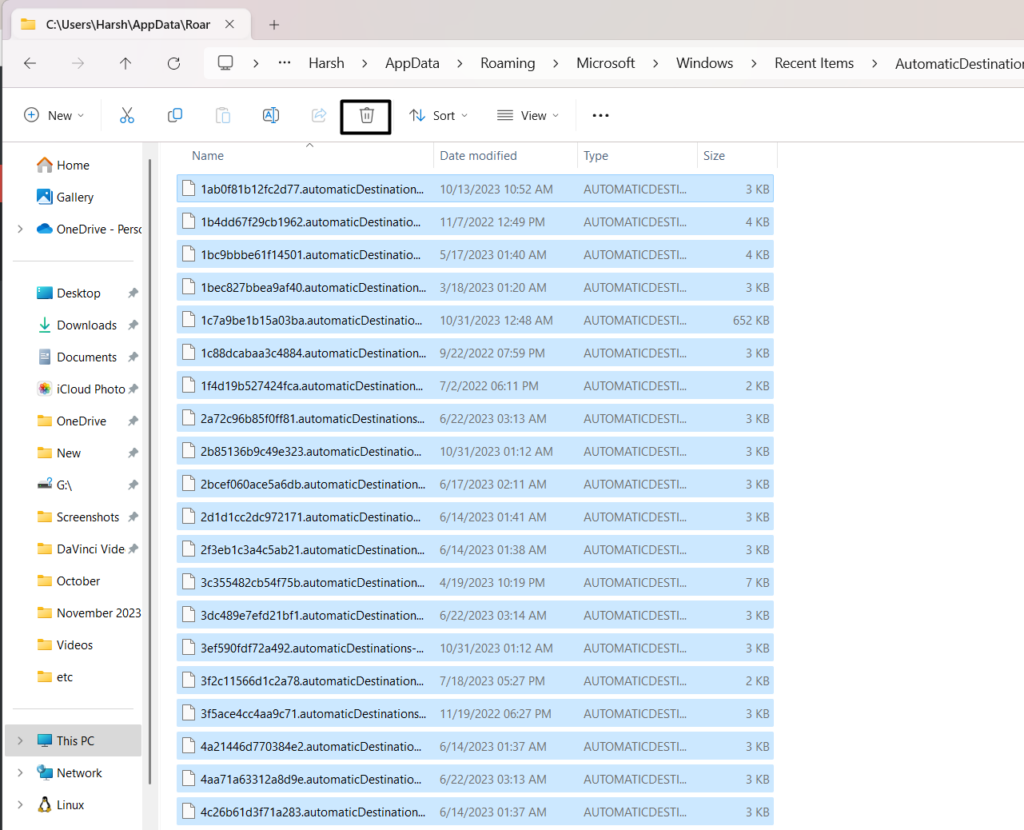
Task: Navigate back with the back arrow
Action: (30, 63)
